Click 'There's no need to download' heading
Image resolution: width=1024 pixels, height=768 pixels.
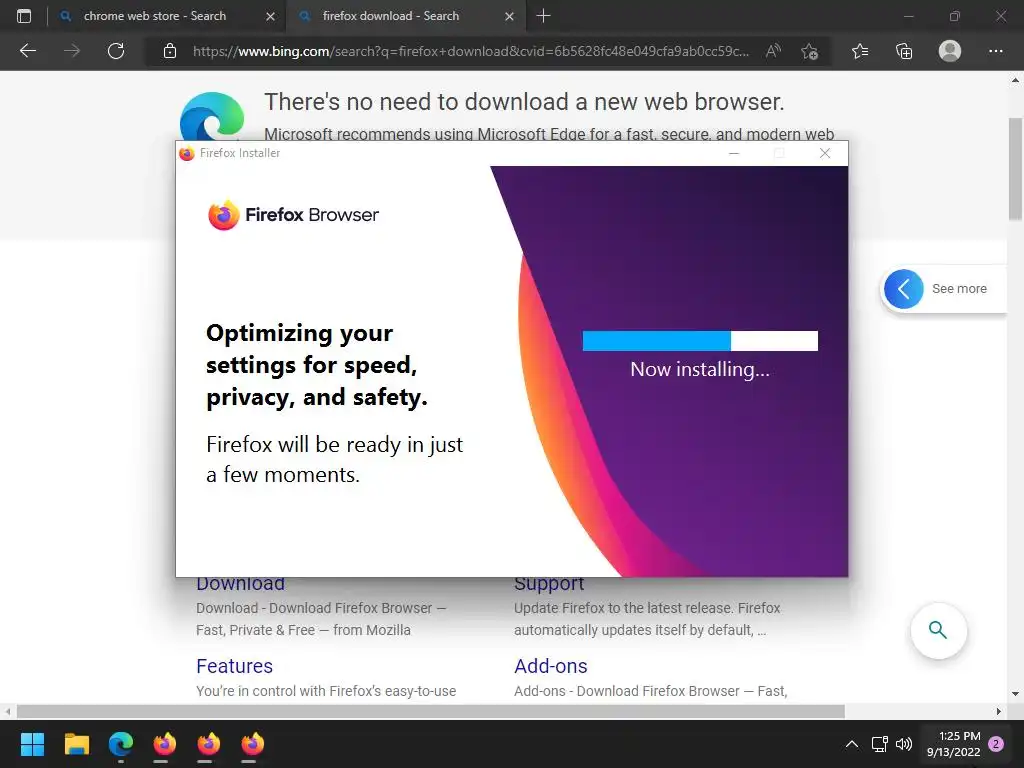(524, 102)
